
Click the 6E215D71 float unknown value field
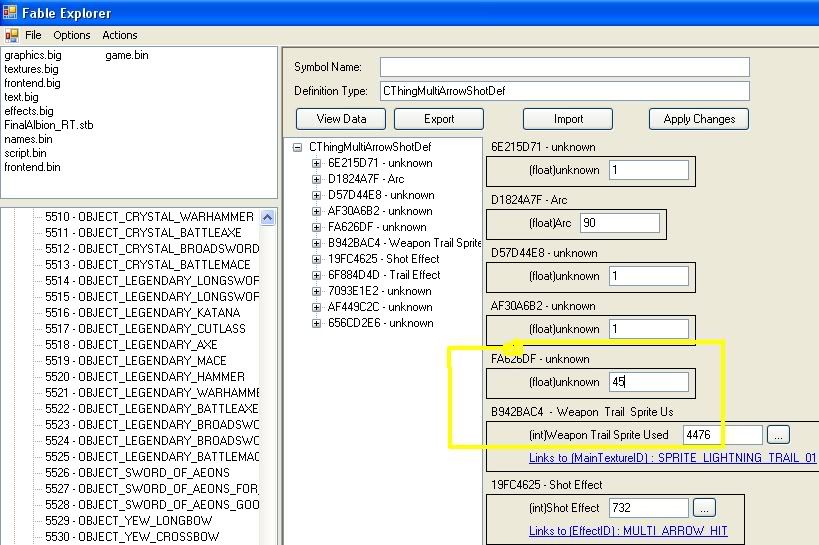point(649,170)
